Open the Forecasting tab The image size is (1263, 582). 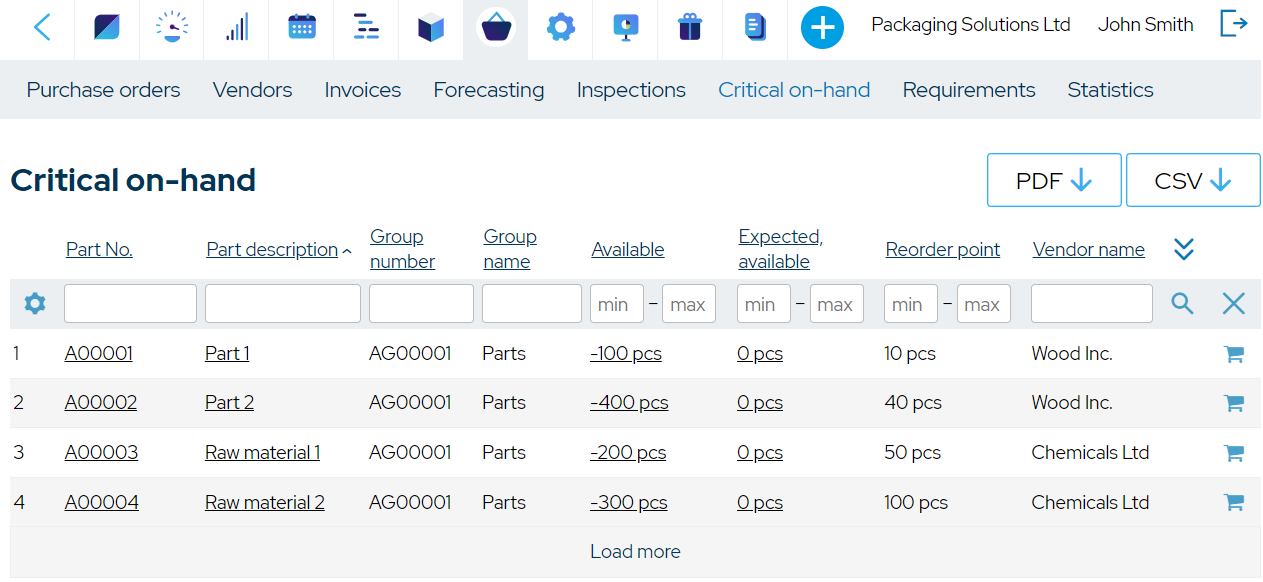point(489,89)
